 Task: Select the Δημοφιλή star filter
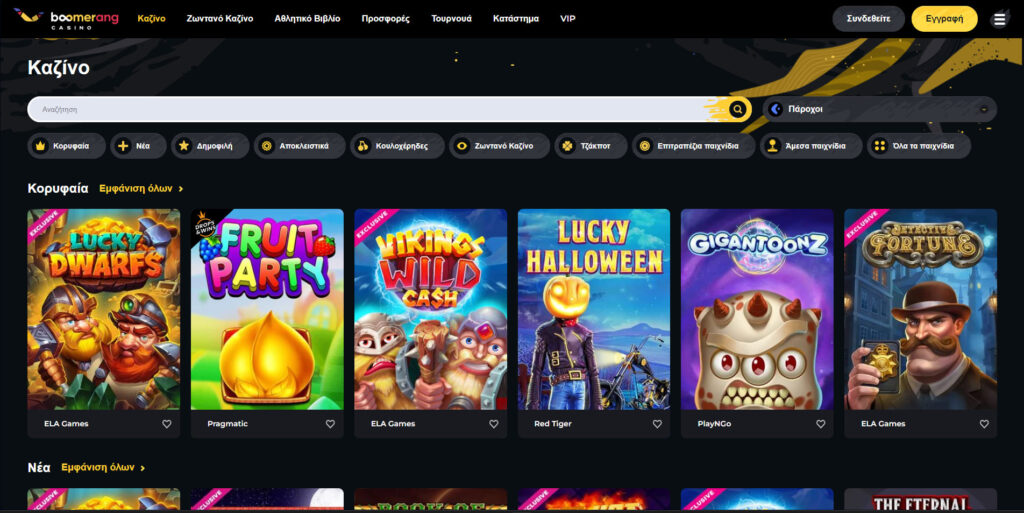pos(210,146)
